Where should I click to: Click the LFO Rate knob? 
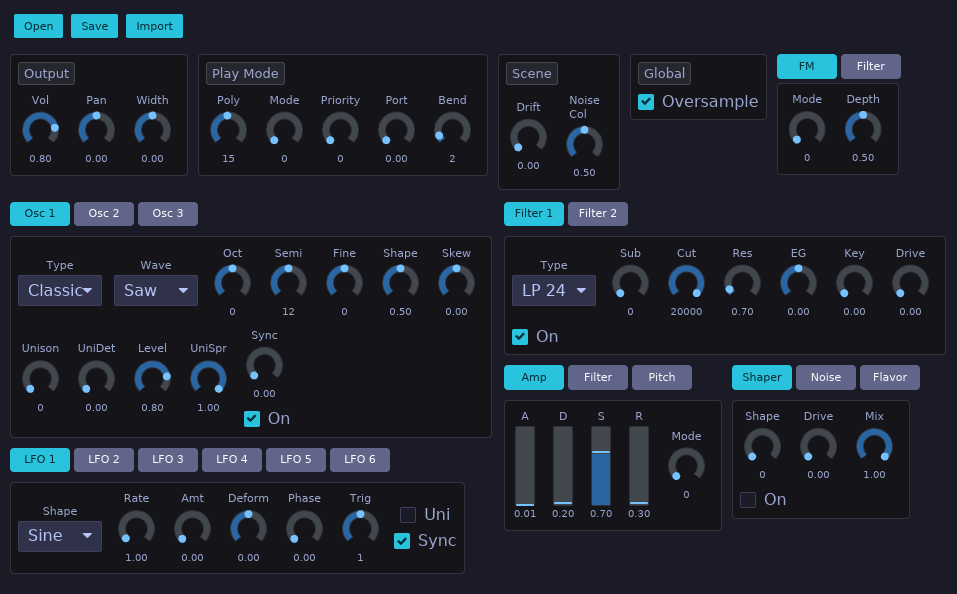click(x=136, y=528)
